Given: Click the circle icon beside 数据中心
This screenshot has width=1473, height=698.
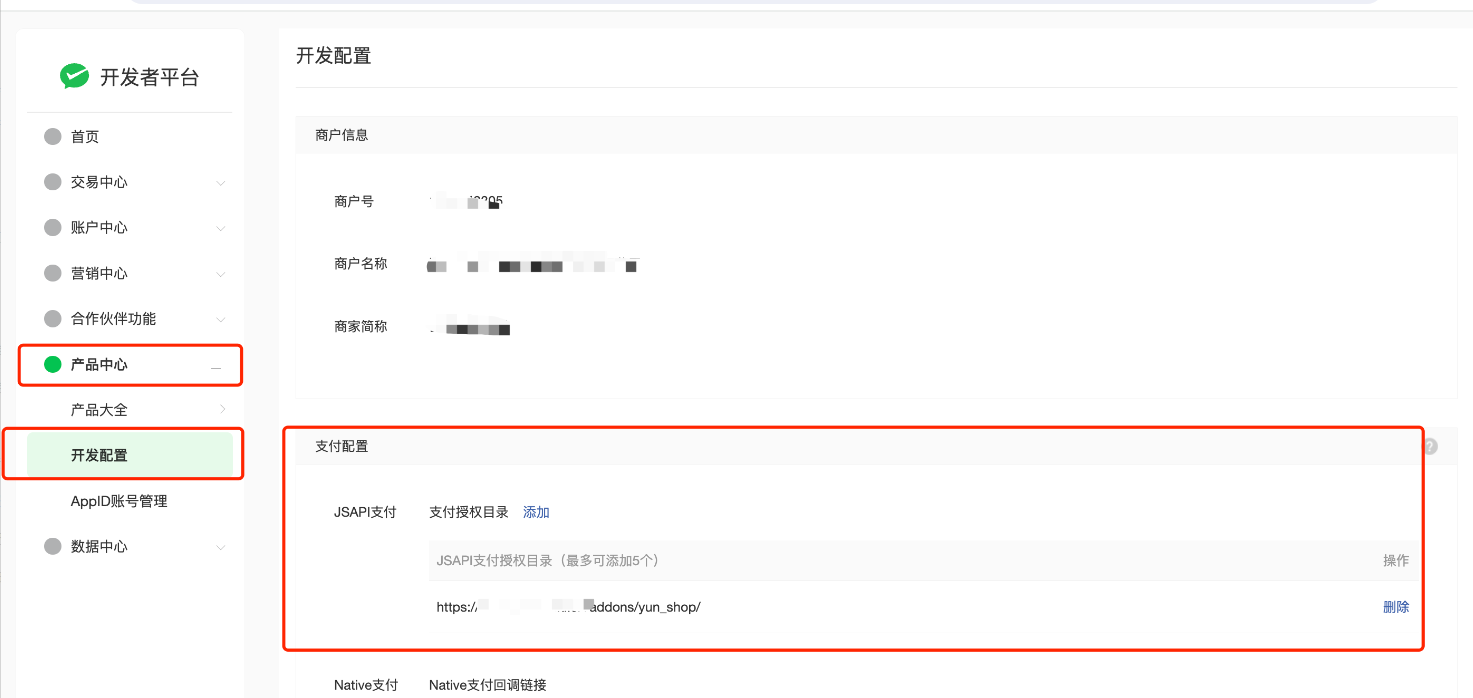Looking at the screenshot, I should (x=53, y=547).
